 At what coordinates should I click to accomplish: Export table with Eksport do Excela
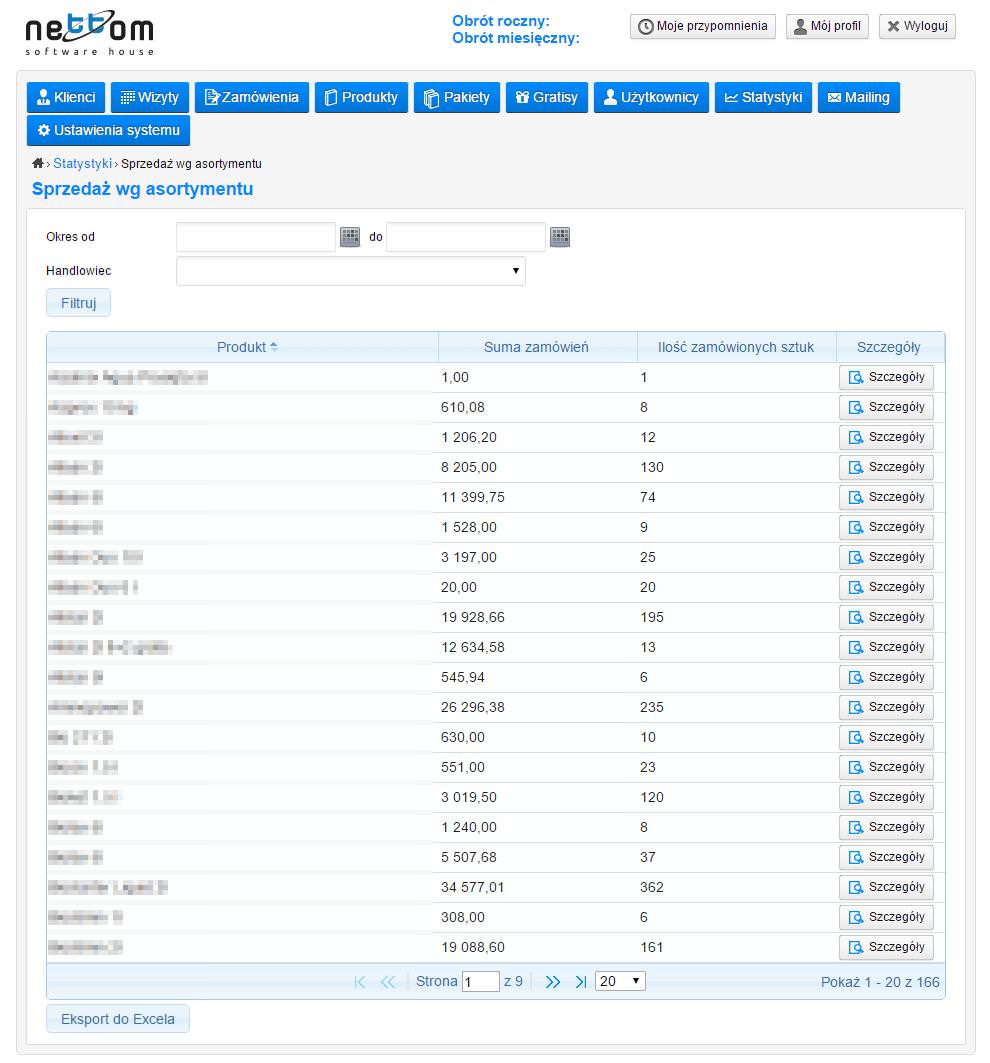118,1019
